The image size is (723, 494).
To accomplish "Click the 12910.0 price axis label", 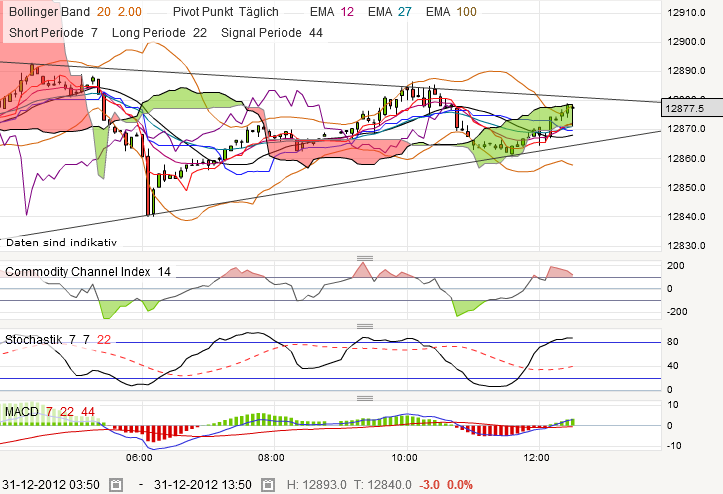I will (x=686, y=12).
